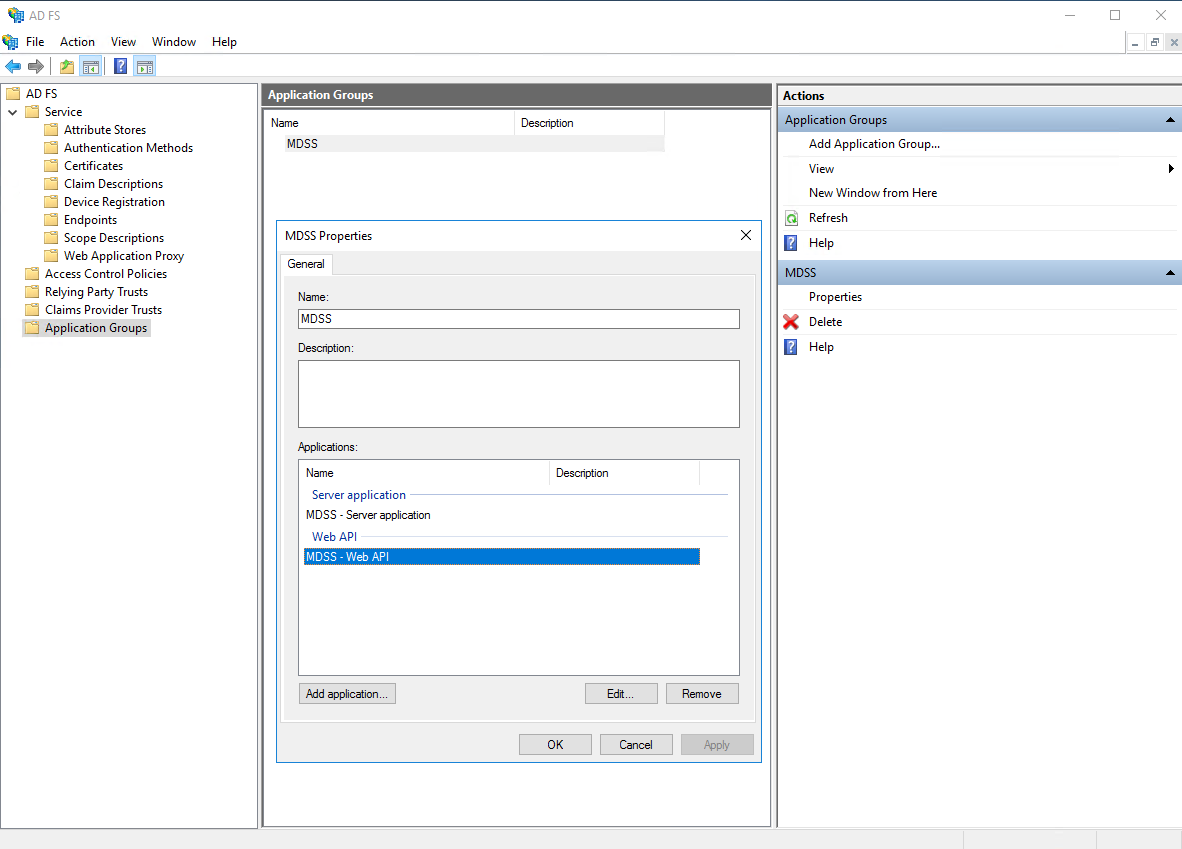
Task: Select Claims Provider Trusts tree node
Action: click(x=103, y=310)
